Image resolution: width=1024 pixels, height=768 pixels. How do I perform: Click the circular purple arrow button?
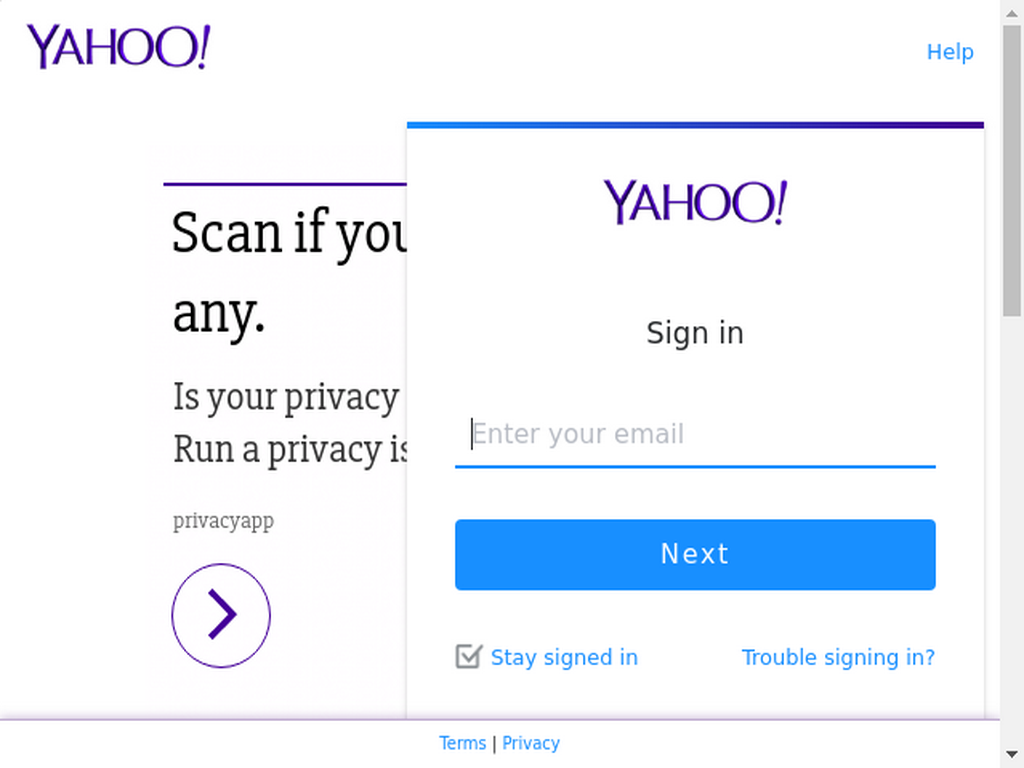coord(221,615)
